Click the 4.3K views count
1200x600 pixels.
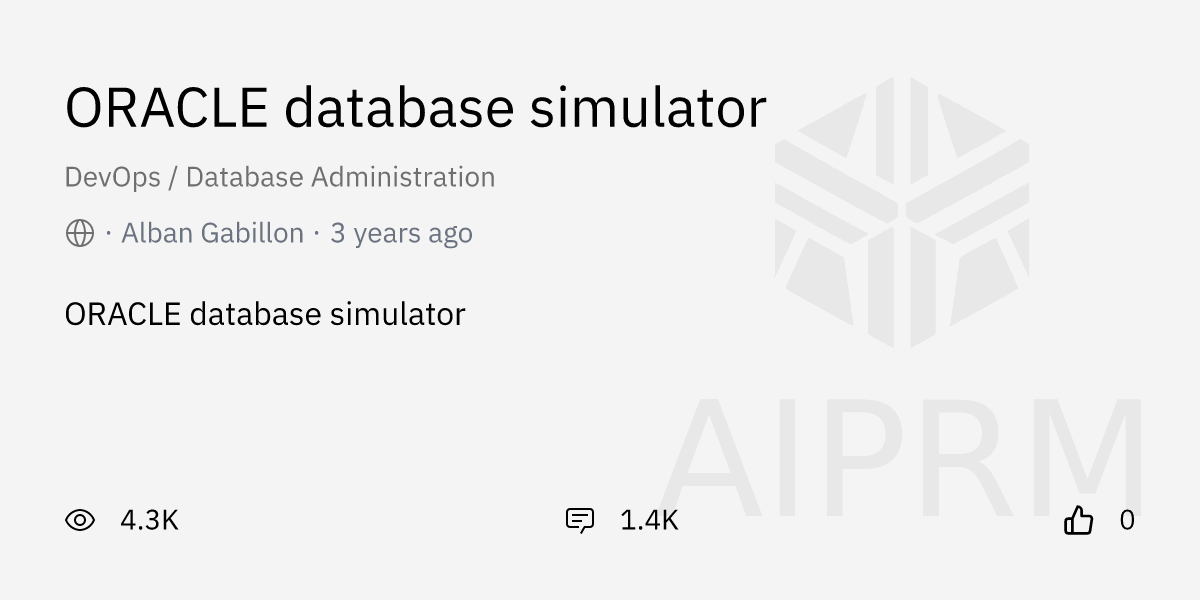pyautogui.click(x=149, y=520)
